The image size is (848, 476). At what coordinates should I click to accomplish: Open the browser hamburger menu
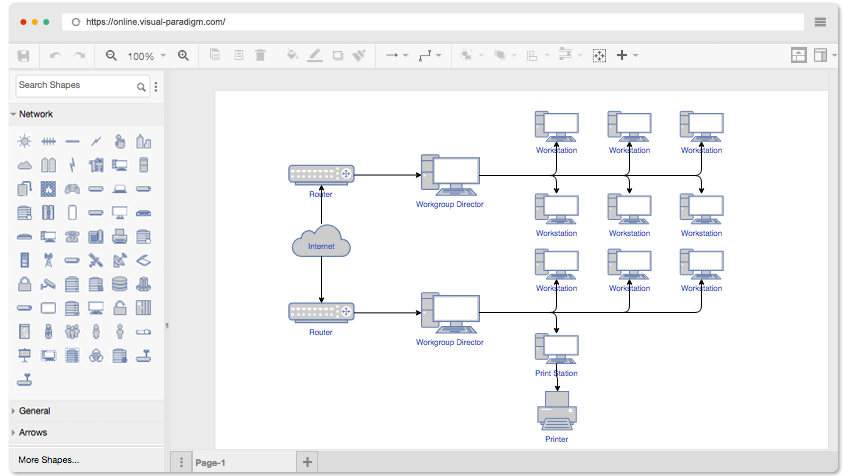[x=820, y=22]
